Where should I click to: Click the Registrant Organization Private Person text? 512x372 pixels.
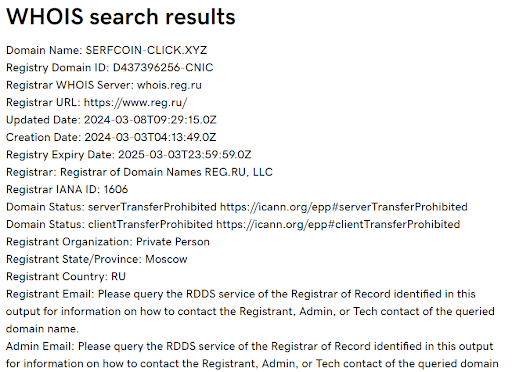coord(173,242)
